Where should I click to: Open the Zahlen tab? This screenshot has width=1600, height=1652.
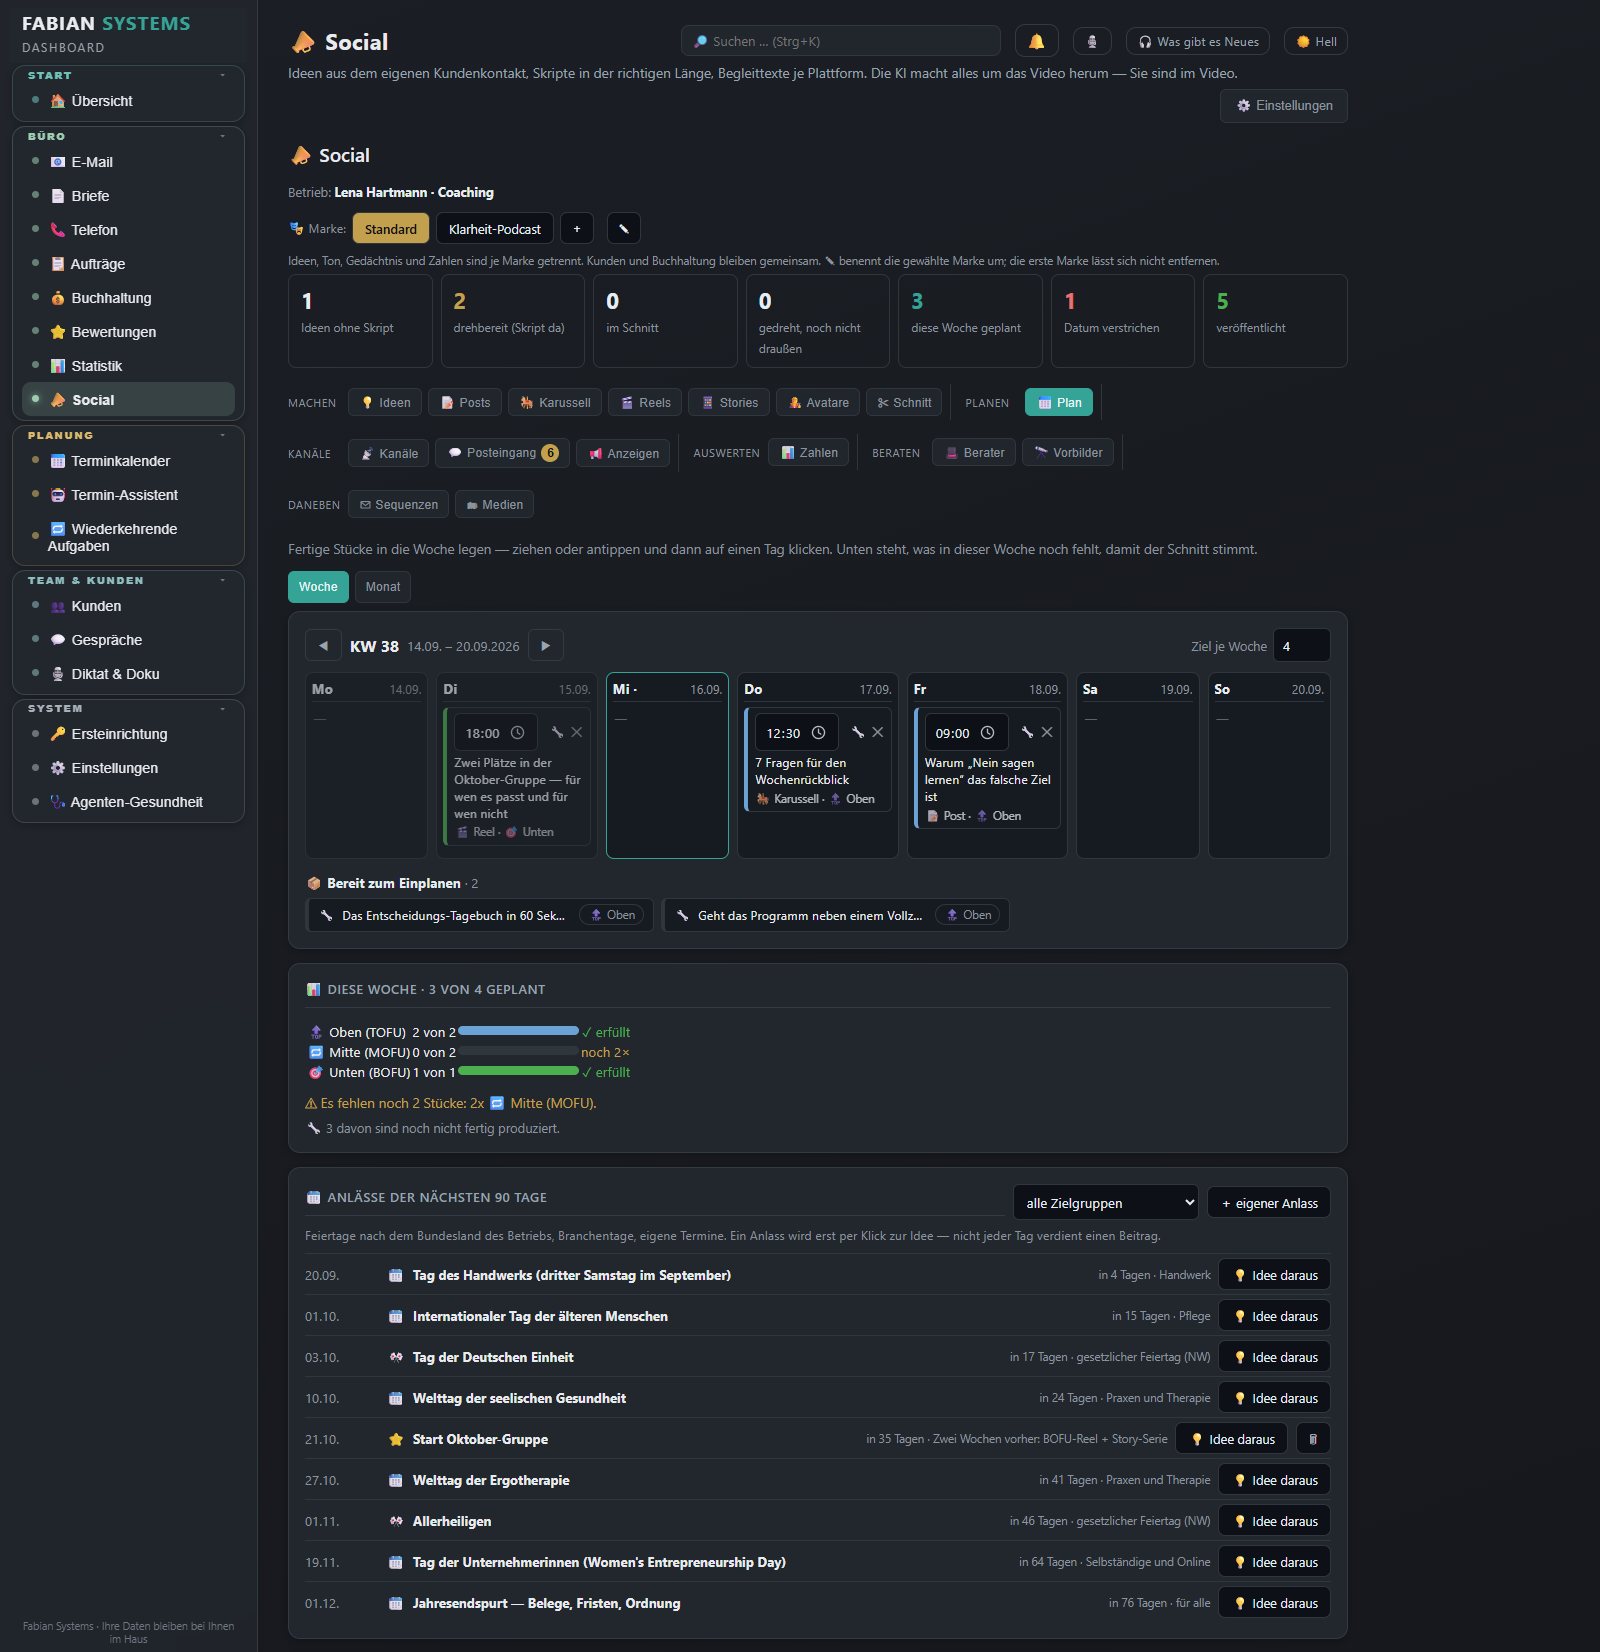click(809, 453)
